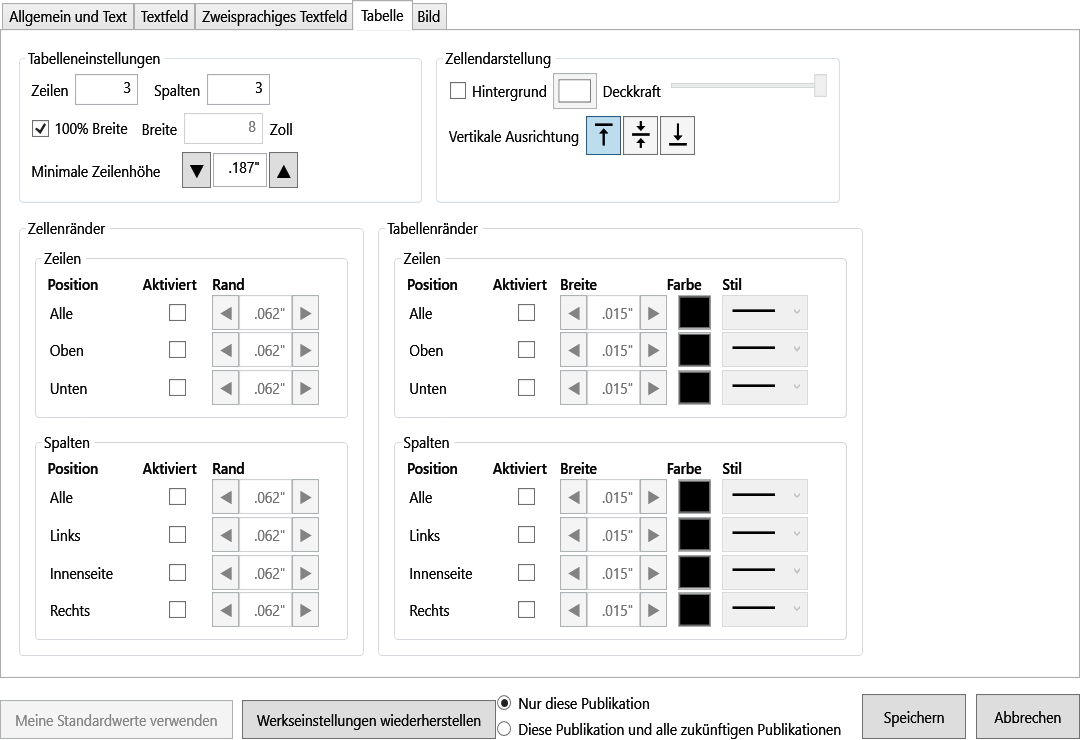The height and width of the screenshot is (740, 1080).
Task: Decrease table border width for rows Unten
Action: click(574, 389)
